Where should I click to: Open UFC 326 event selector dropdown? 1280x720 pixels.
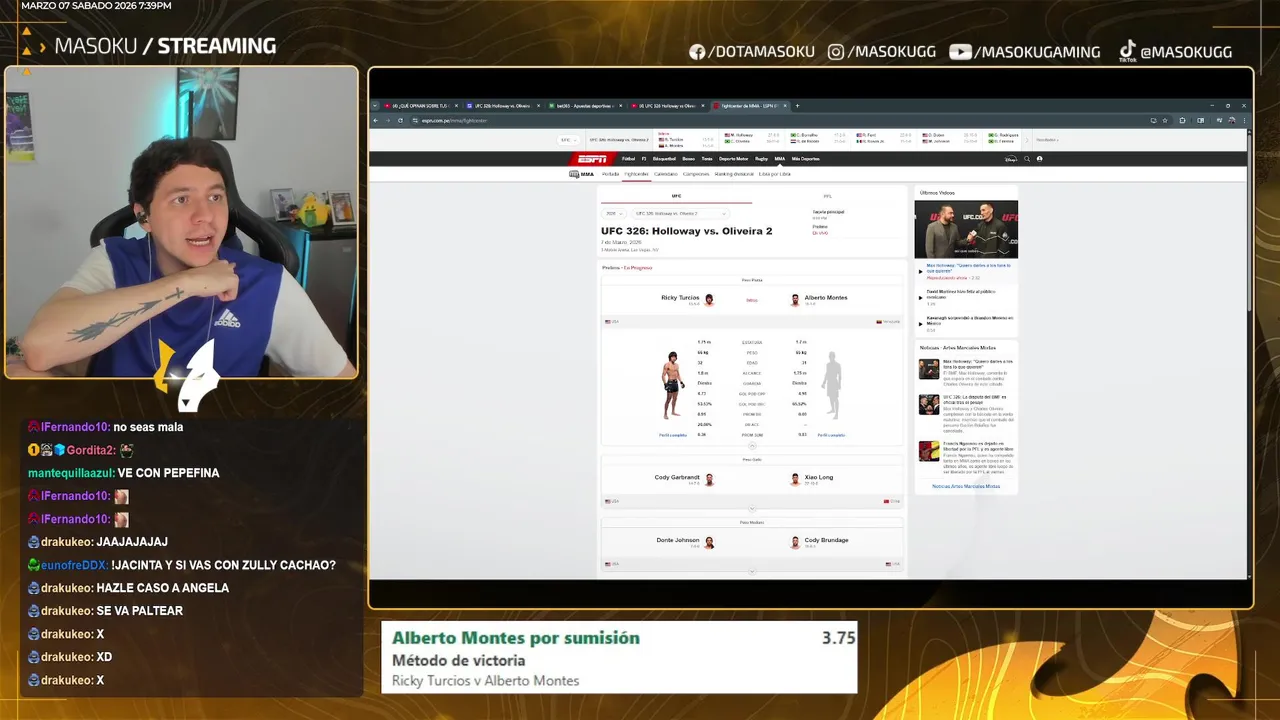(x=679, y=213)
